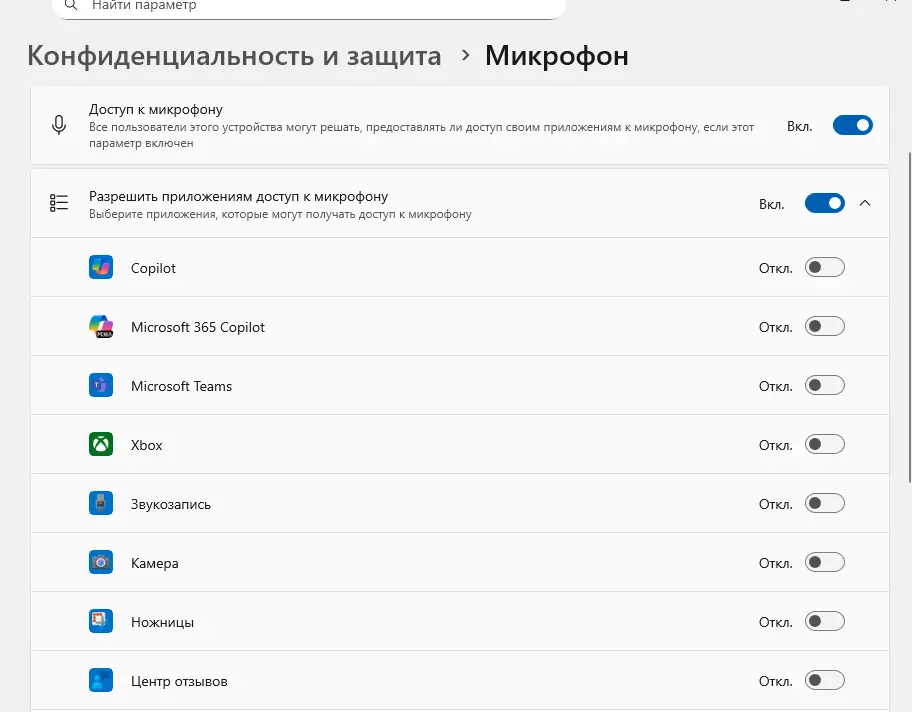Click the Xbox app icon
Viewport: 912px width, 712px height.
pos(101,445)
